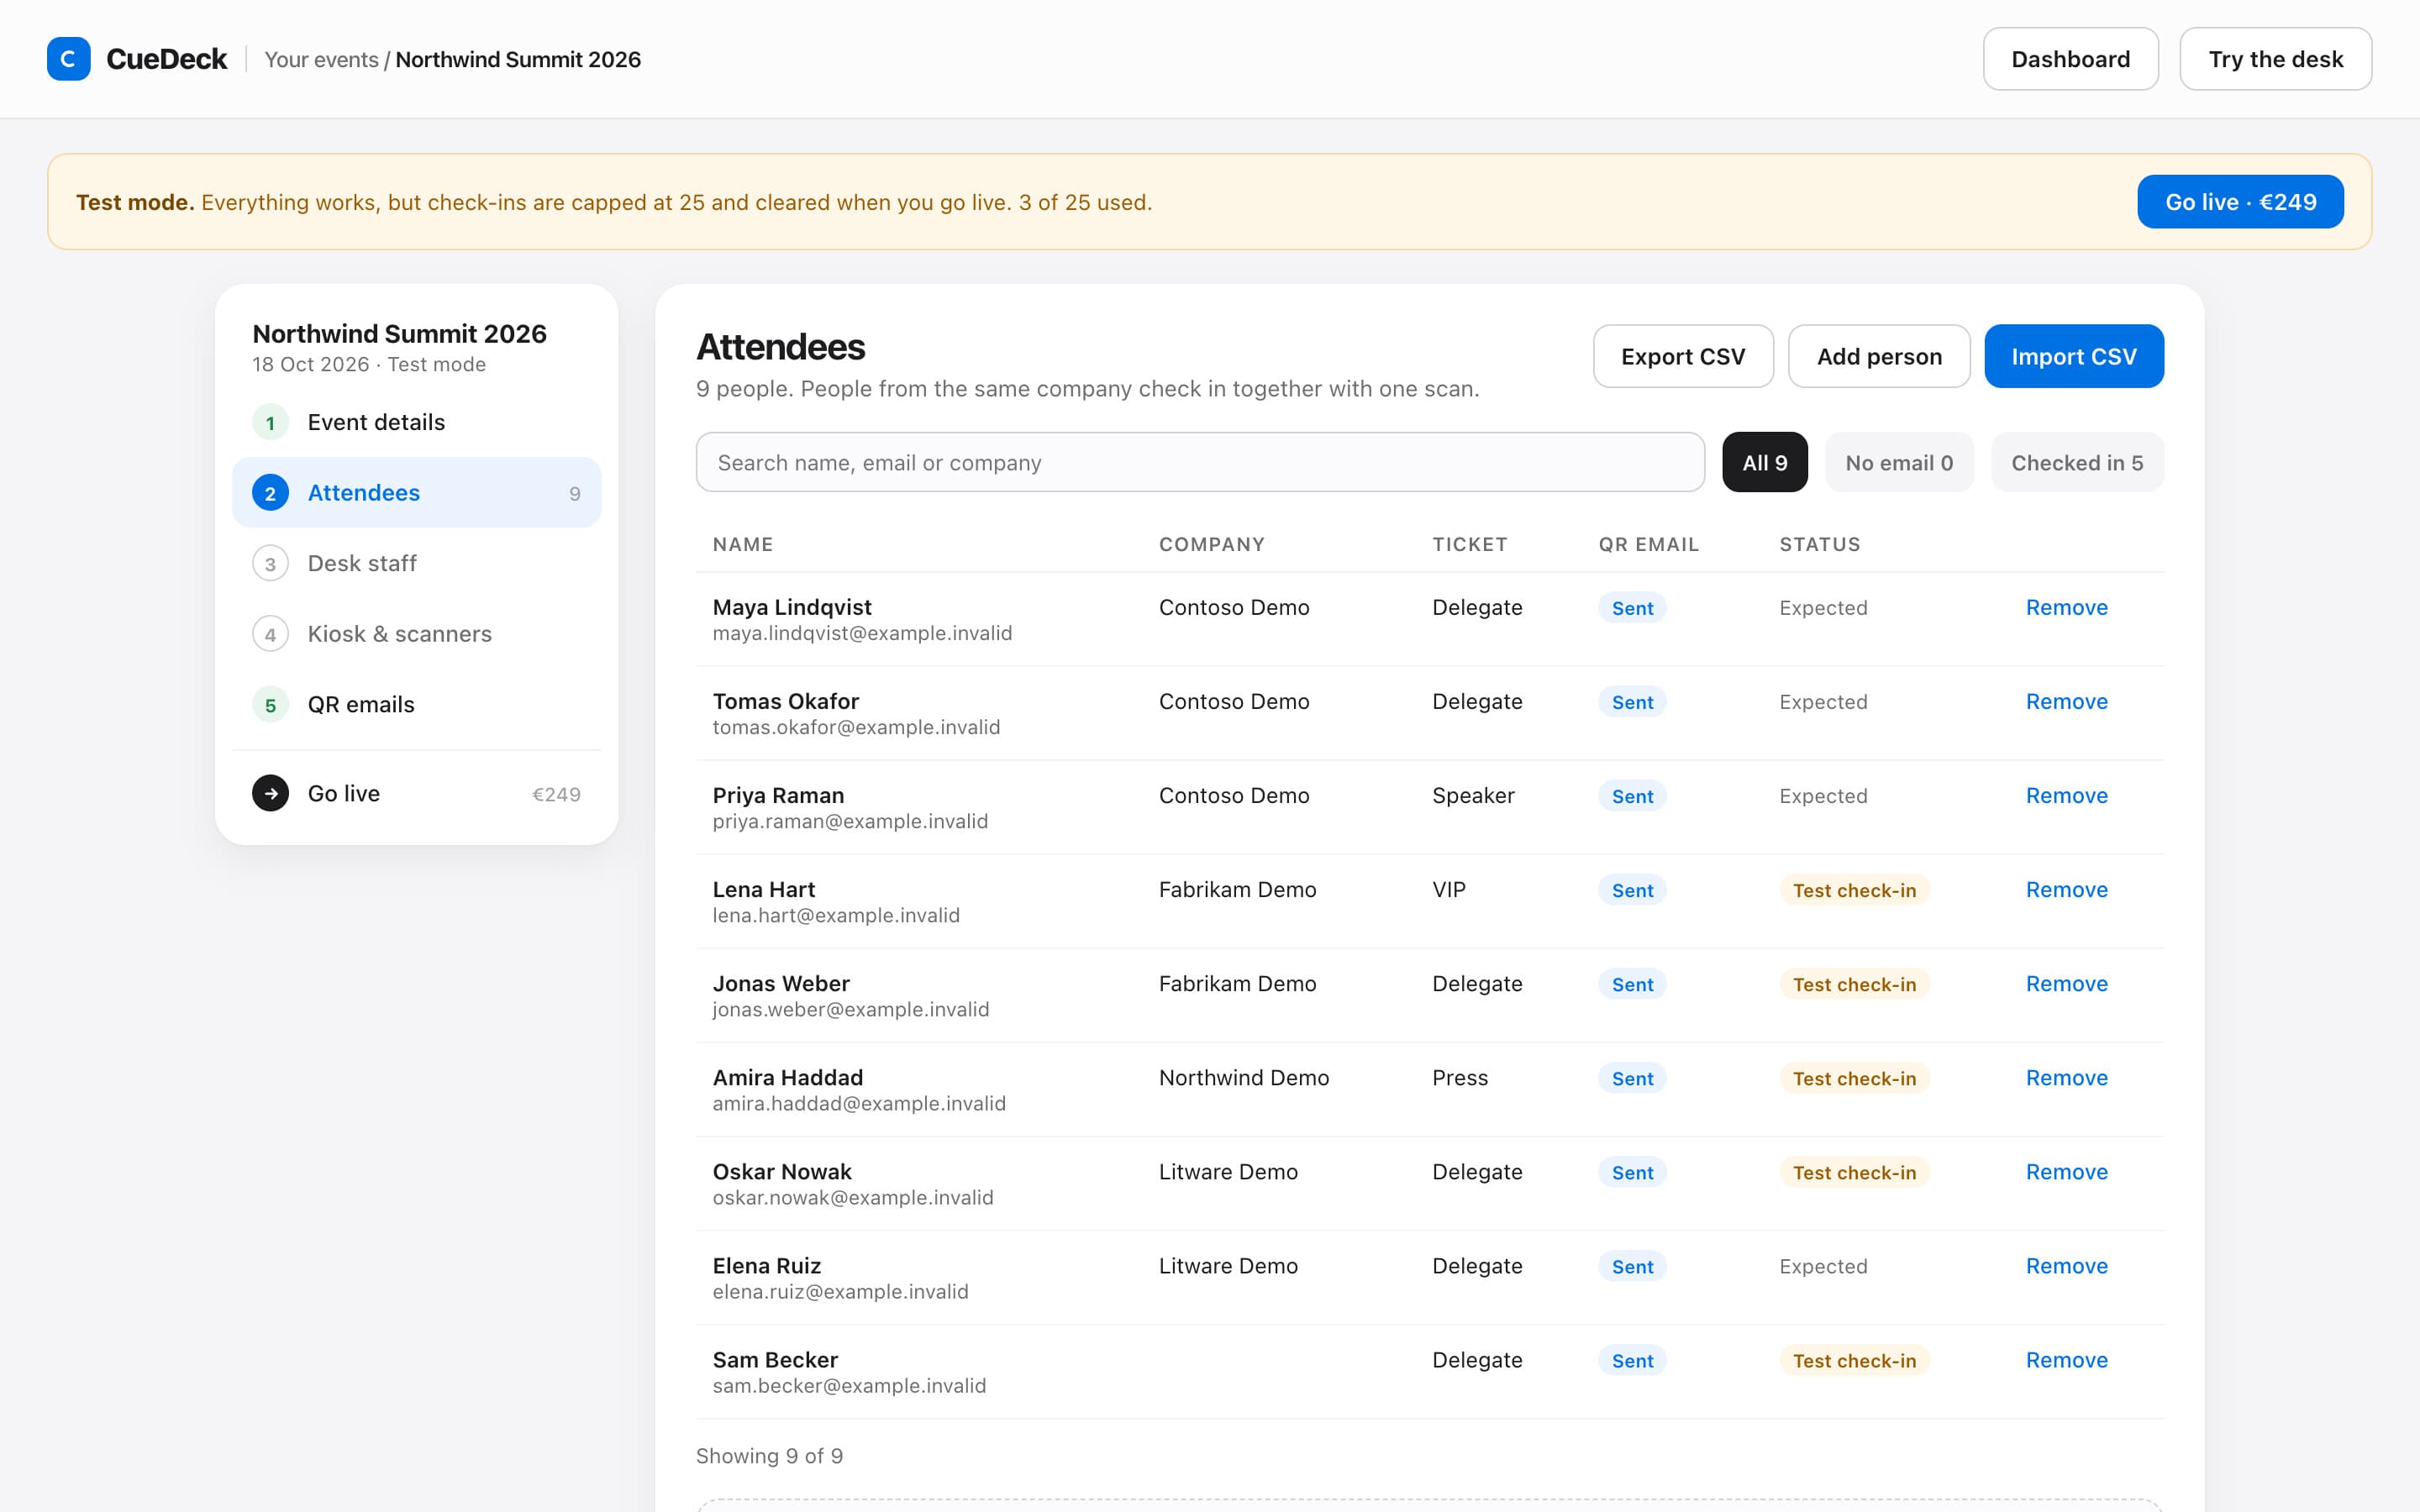Click the name Maya Lindqvist

[792, 607]
